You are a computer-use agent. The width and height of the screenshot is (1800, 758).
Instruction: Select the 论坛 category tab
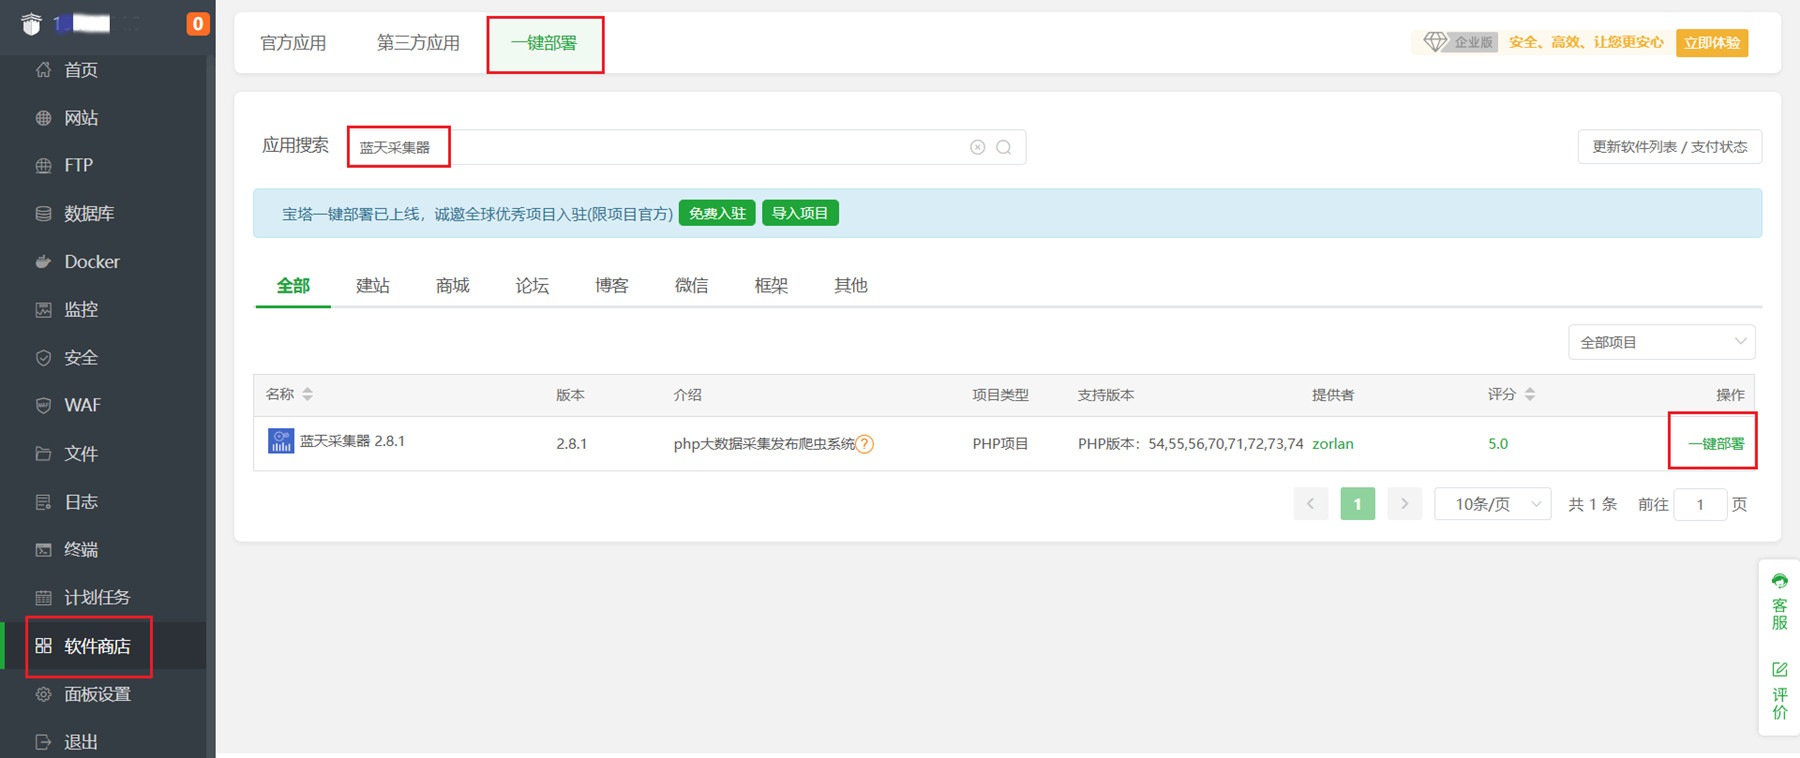tap(532, 286)
